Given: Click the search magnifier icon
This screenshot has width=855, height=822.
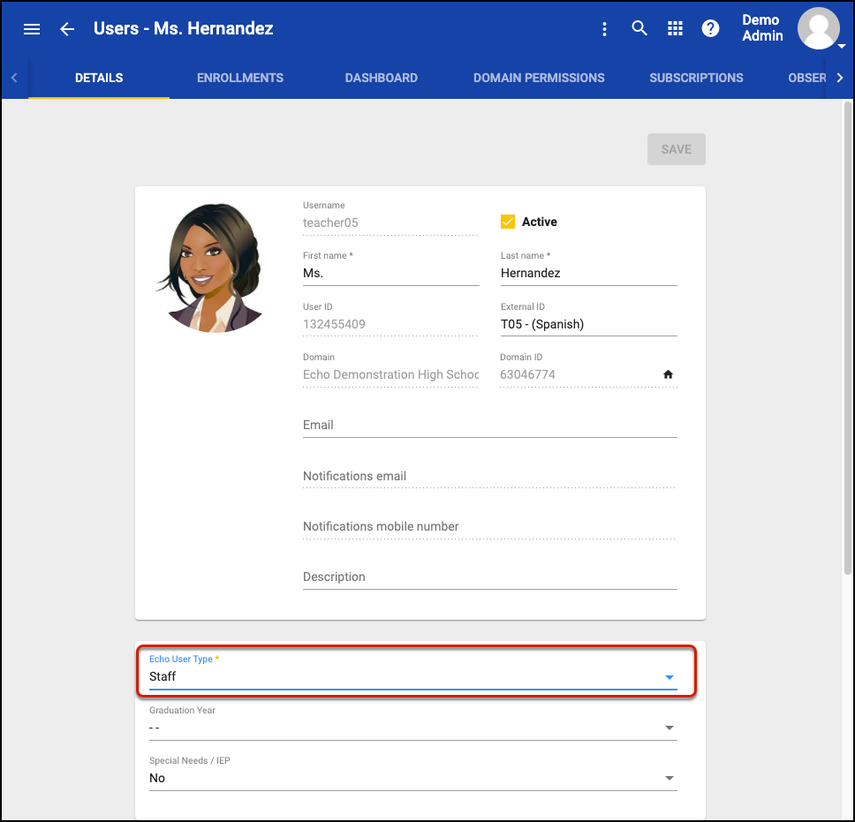Looking at the screenshot, I should tap(640, 29).
